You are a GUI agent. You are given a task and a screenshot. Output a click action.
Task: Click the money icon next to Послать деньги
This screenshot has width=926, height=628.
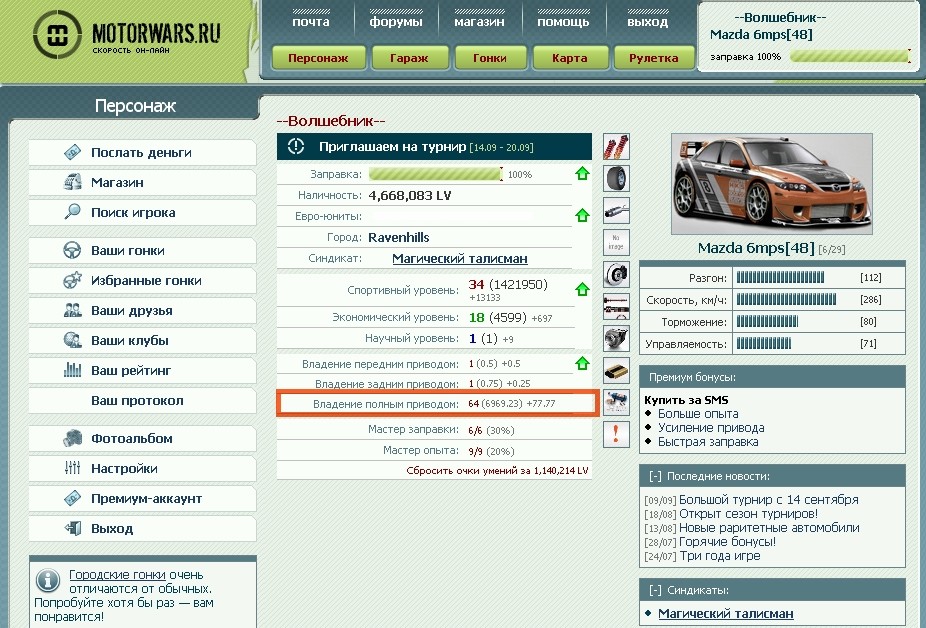73,152
